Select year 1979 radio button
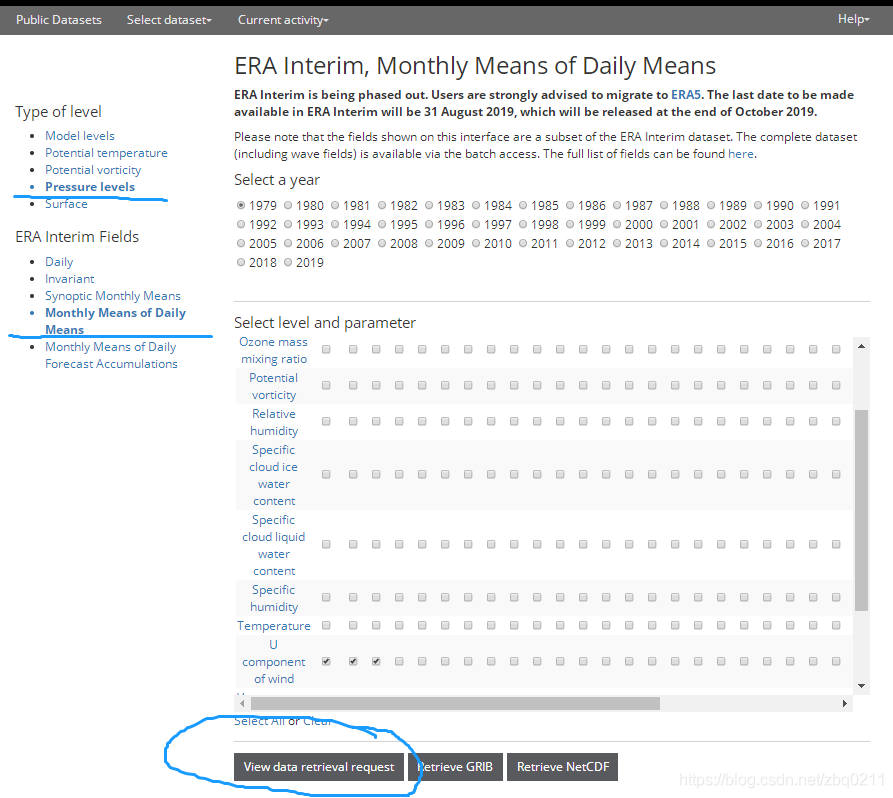The height and width of the screenshot is (798, 893). pos(241,205)
